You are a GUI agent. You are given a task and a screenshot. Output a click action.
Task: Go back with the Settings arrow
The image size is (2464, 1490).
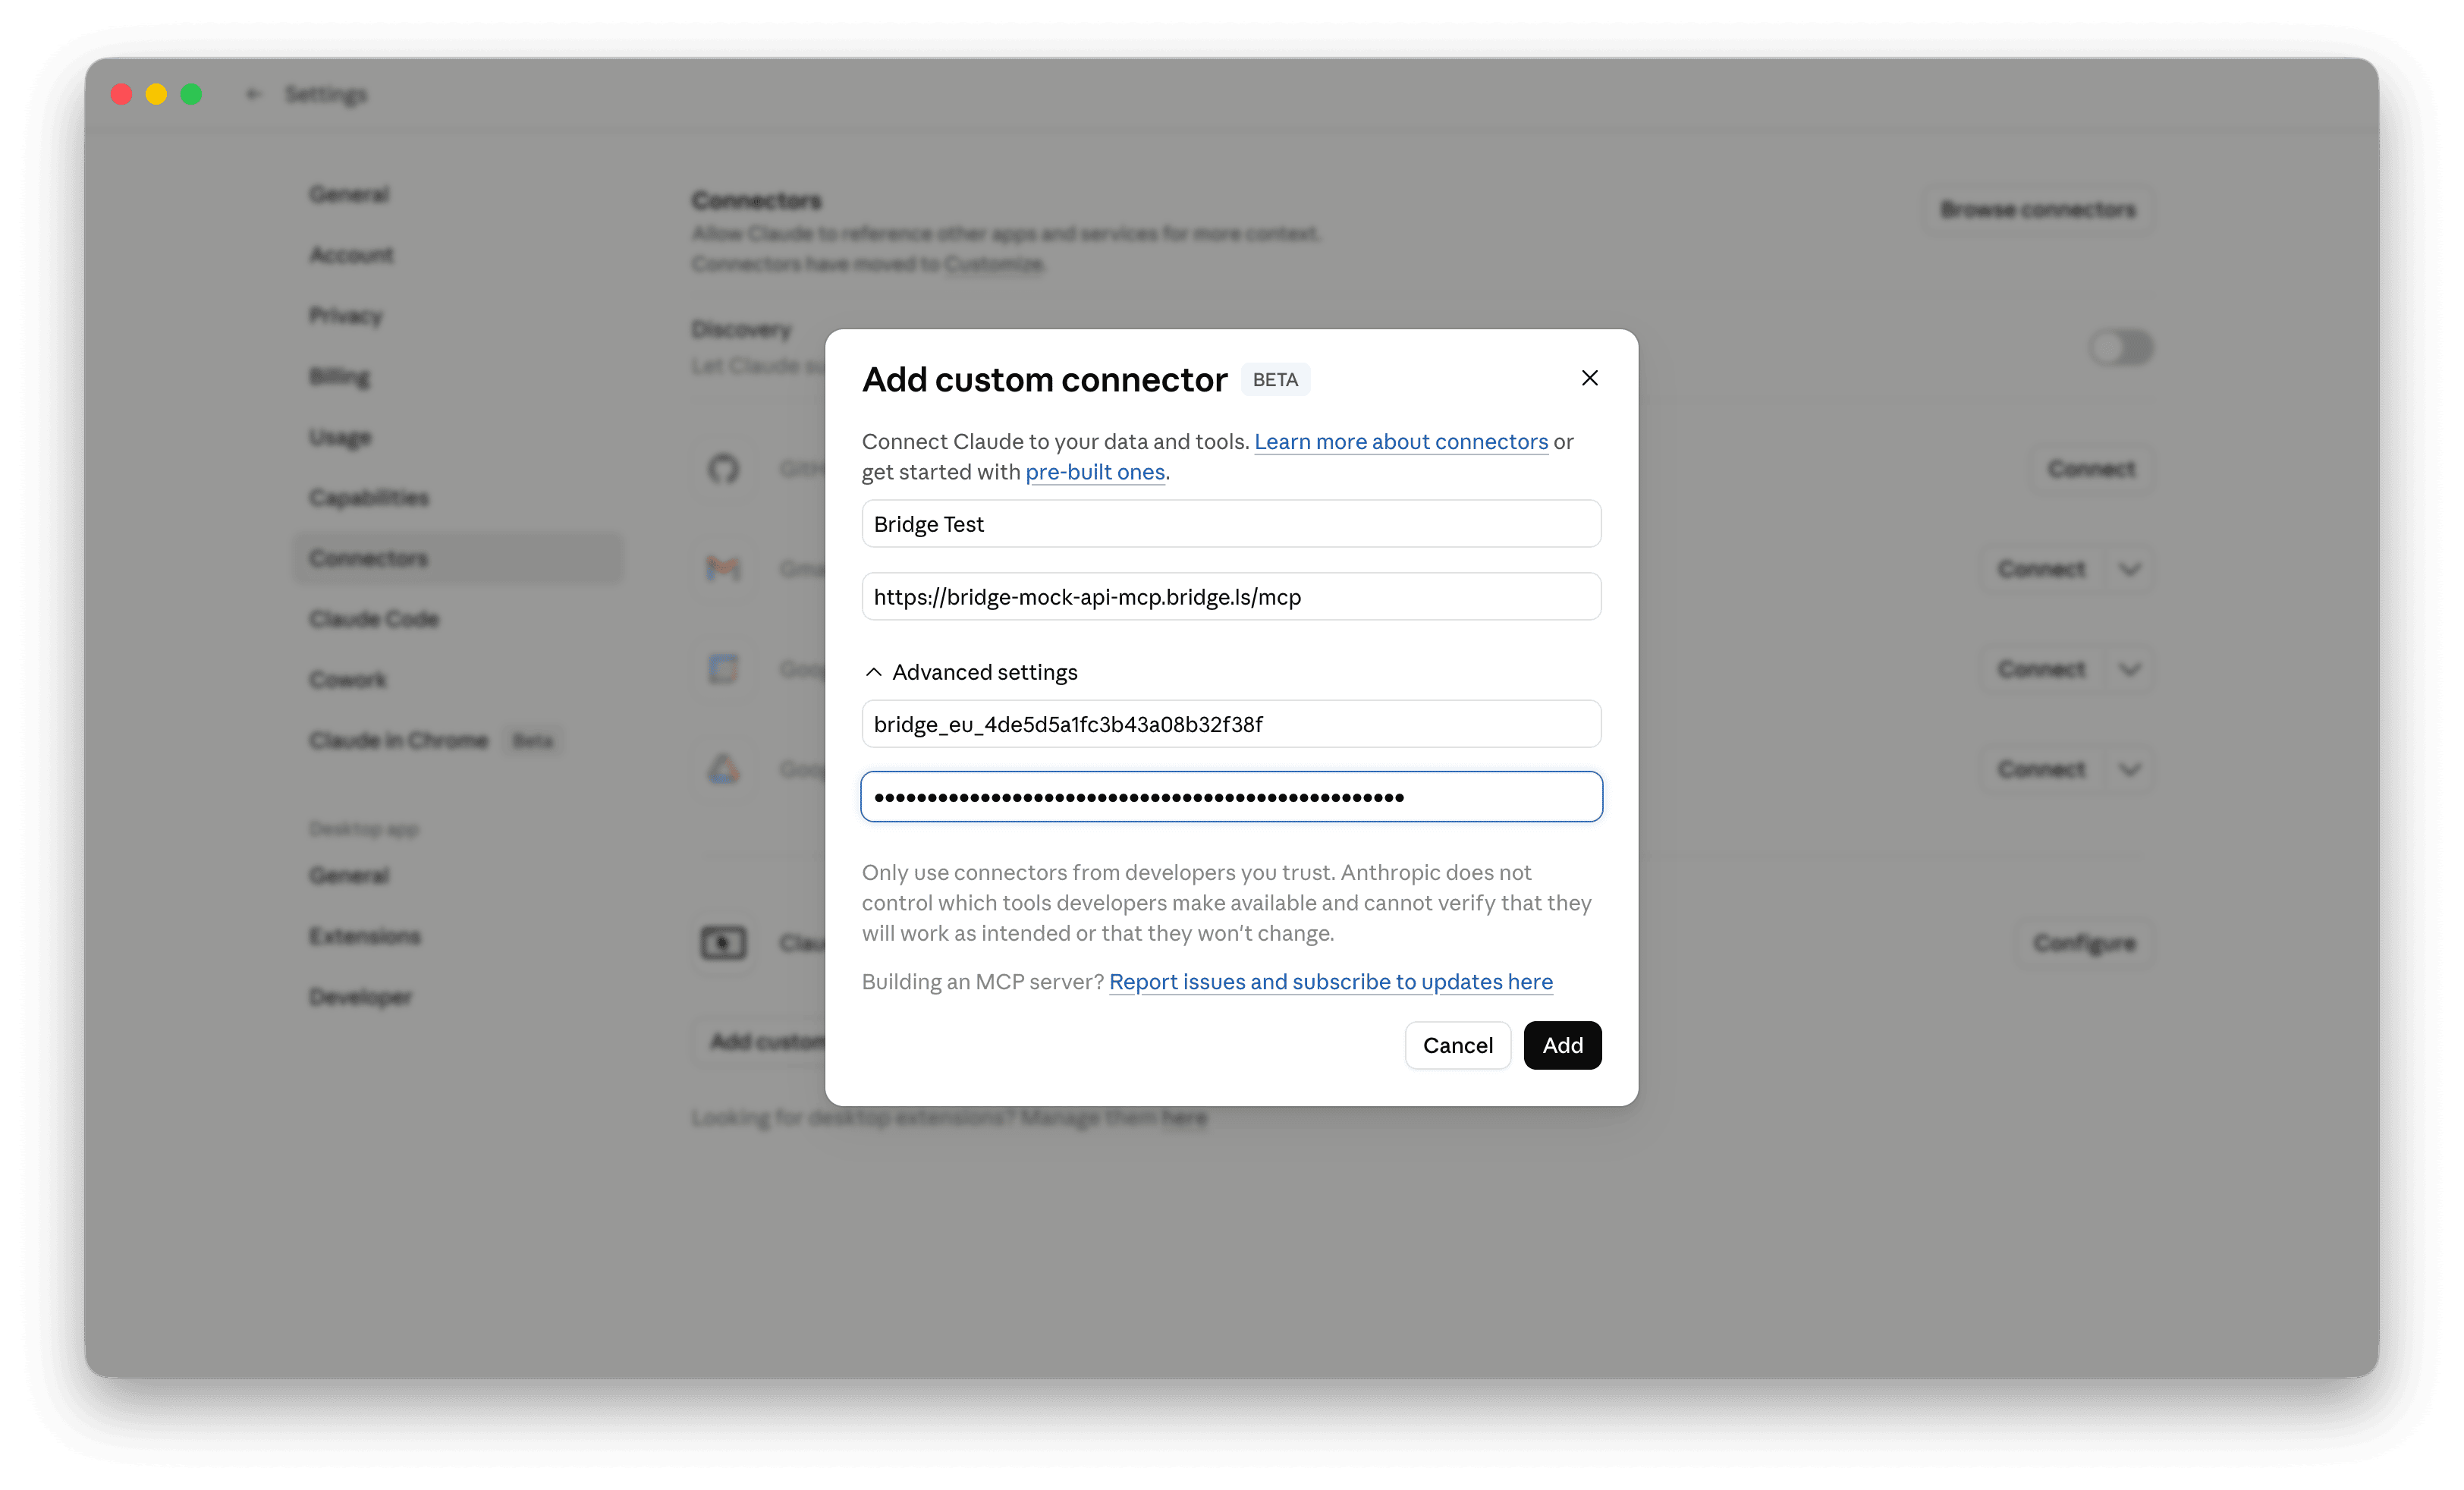(x=253, y=94)
